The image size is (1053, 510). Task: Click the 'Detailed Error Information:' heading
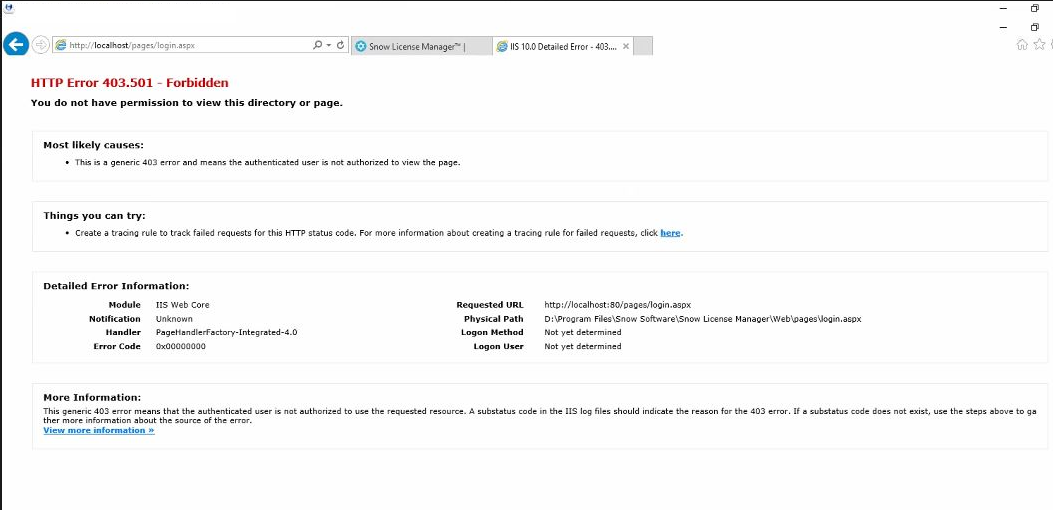[x=116, y=286]
